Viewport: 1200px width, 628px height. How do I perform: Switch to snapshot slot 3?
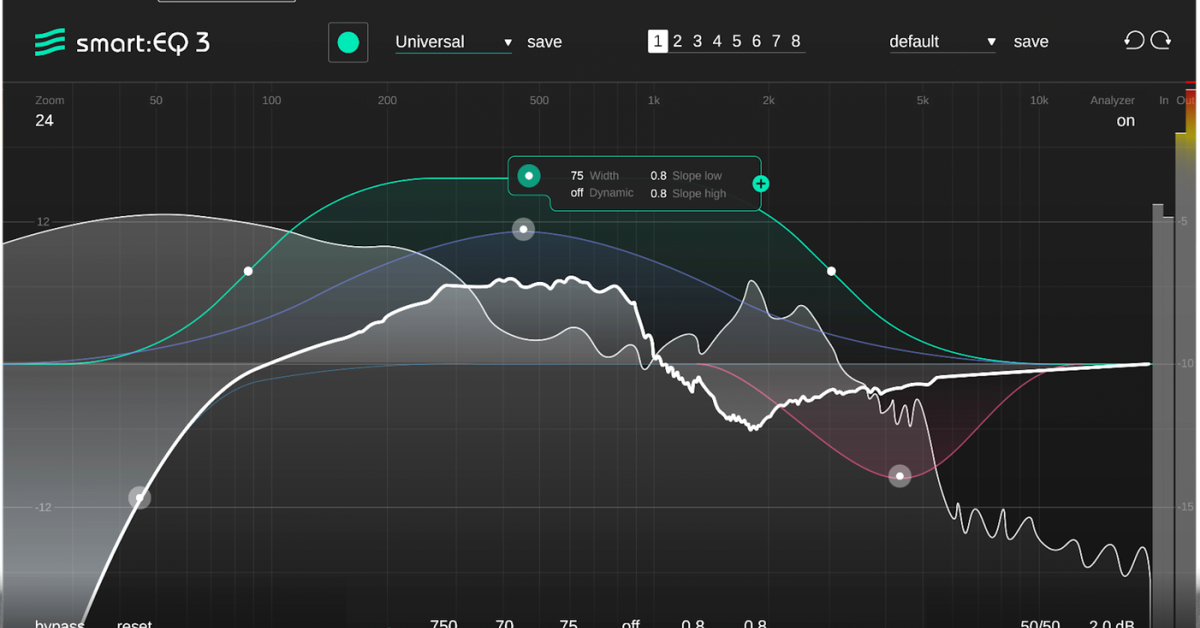(x=697, y=41)
